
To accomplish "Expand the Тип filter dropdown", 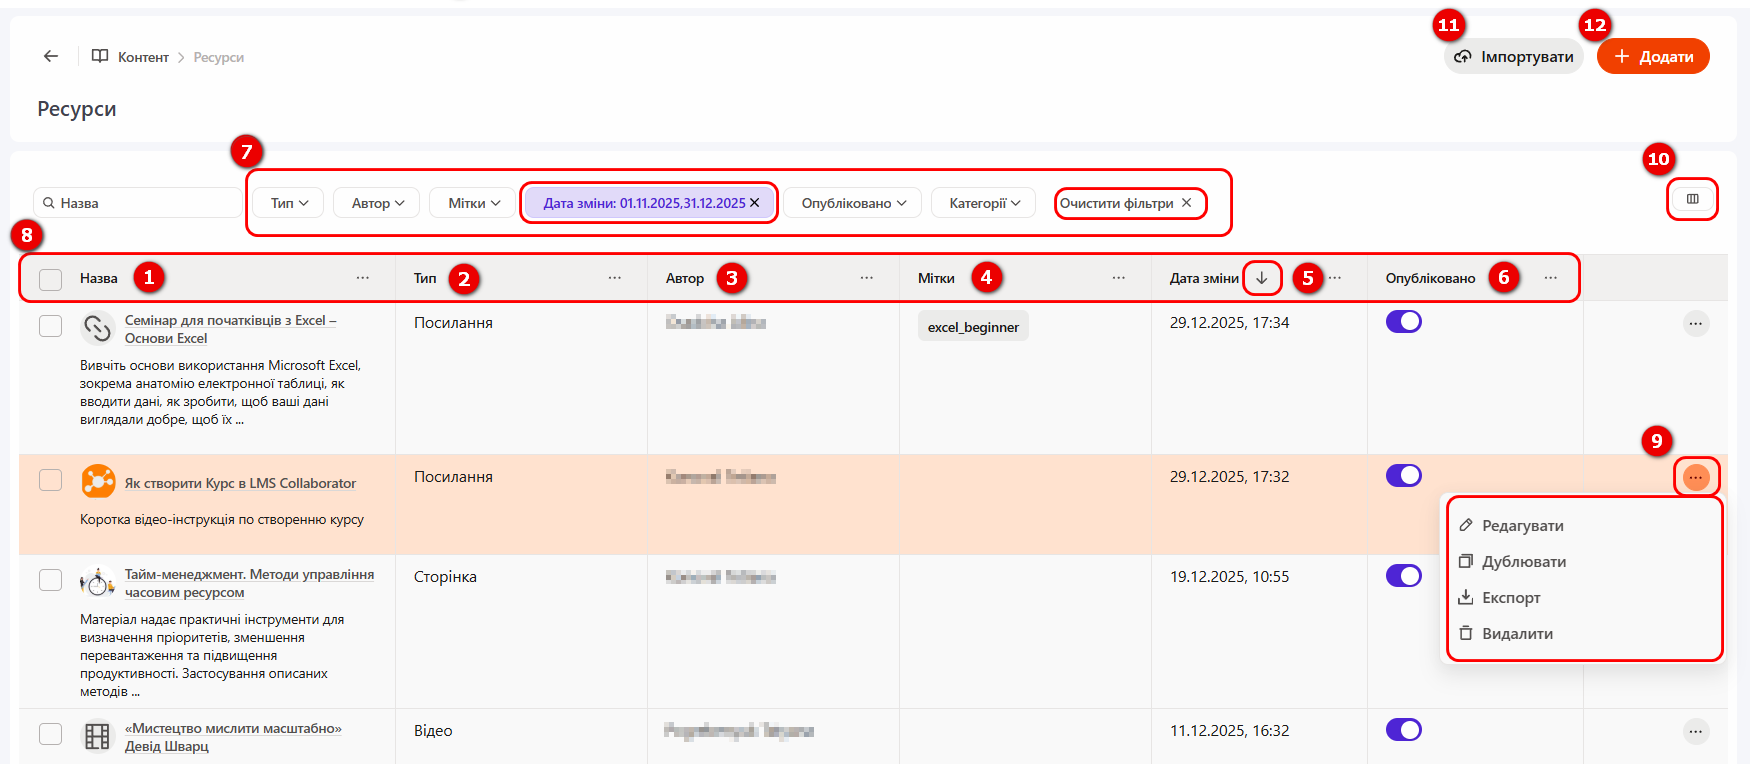I will click(x=289, y=203).
